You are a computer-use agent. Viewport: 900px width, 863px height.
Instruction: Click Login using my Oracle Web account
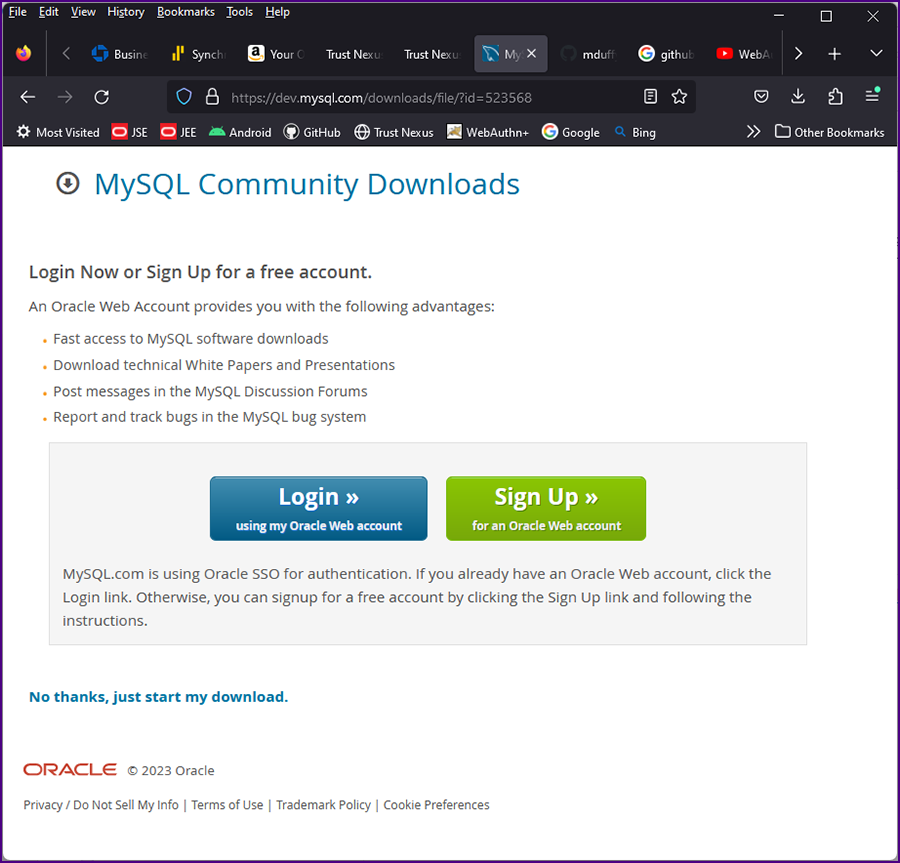(x=319, y=508)
